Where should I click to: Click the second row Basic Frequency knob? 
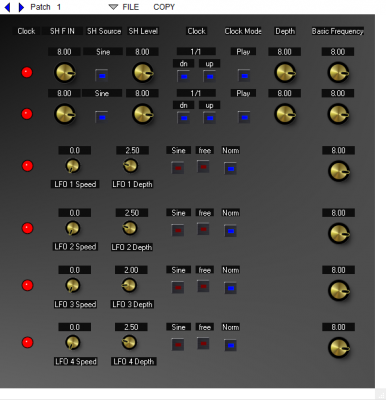339,114
